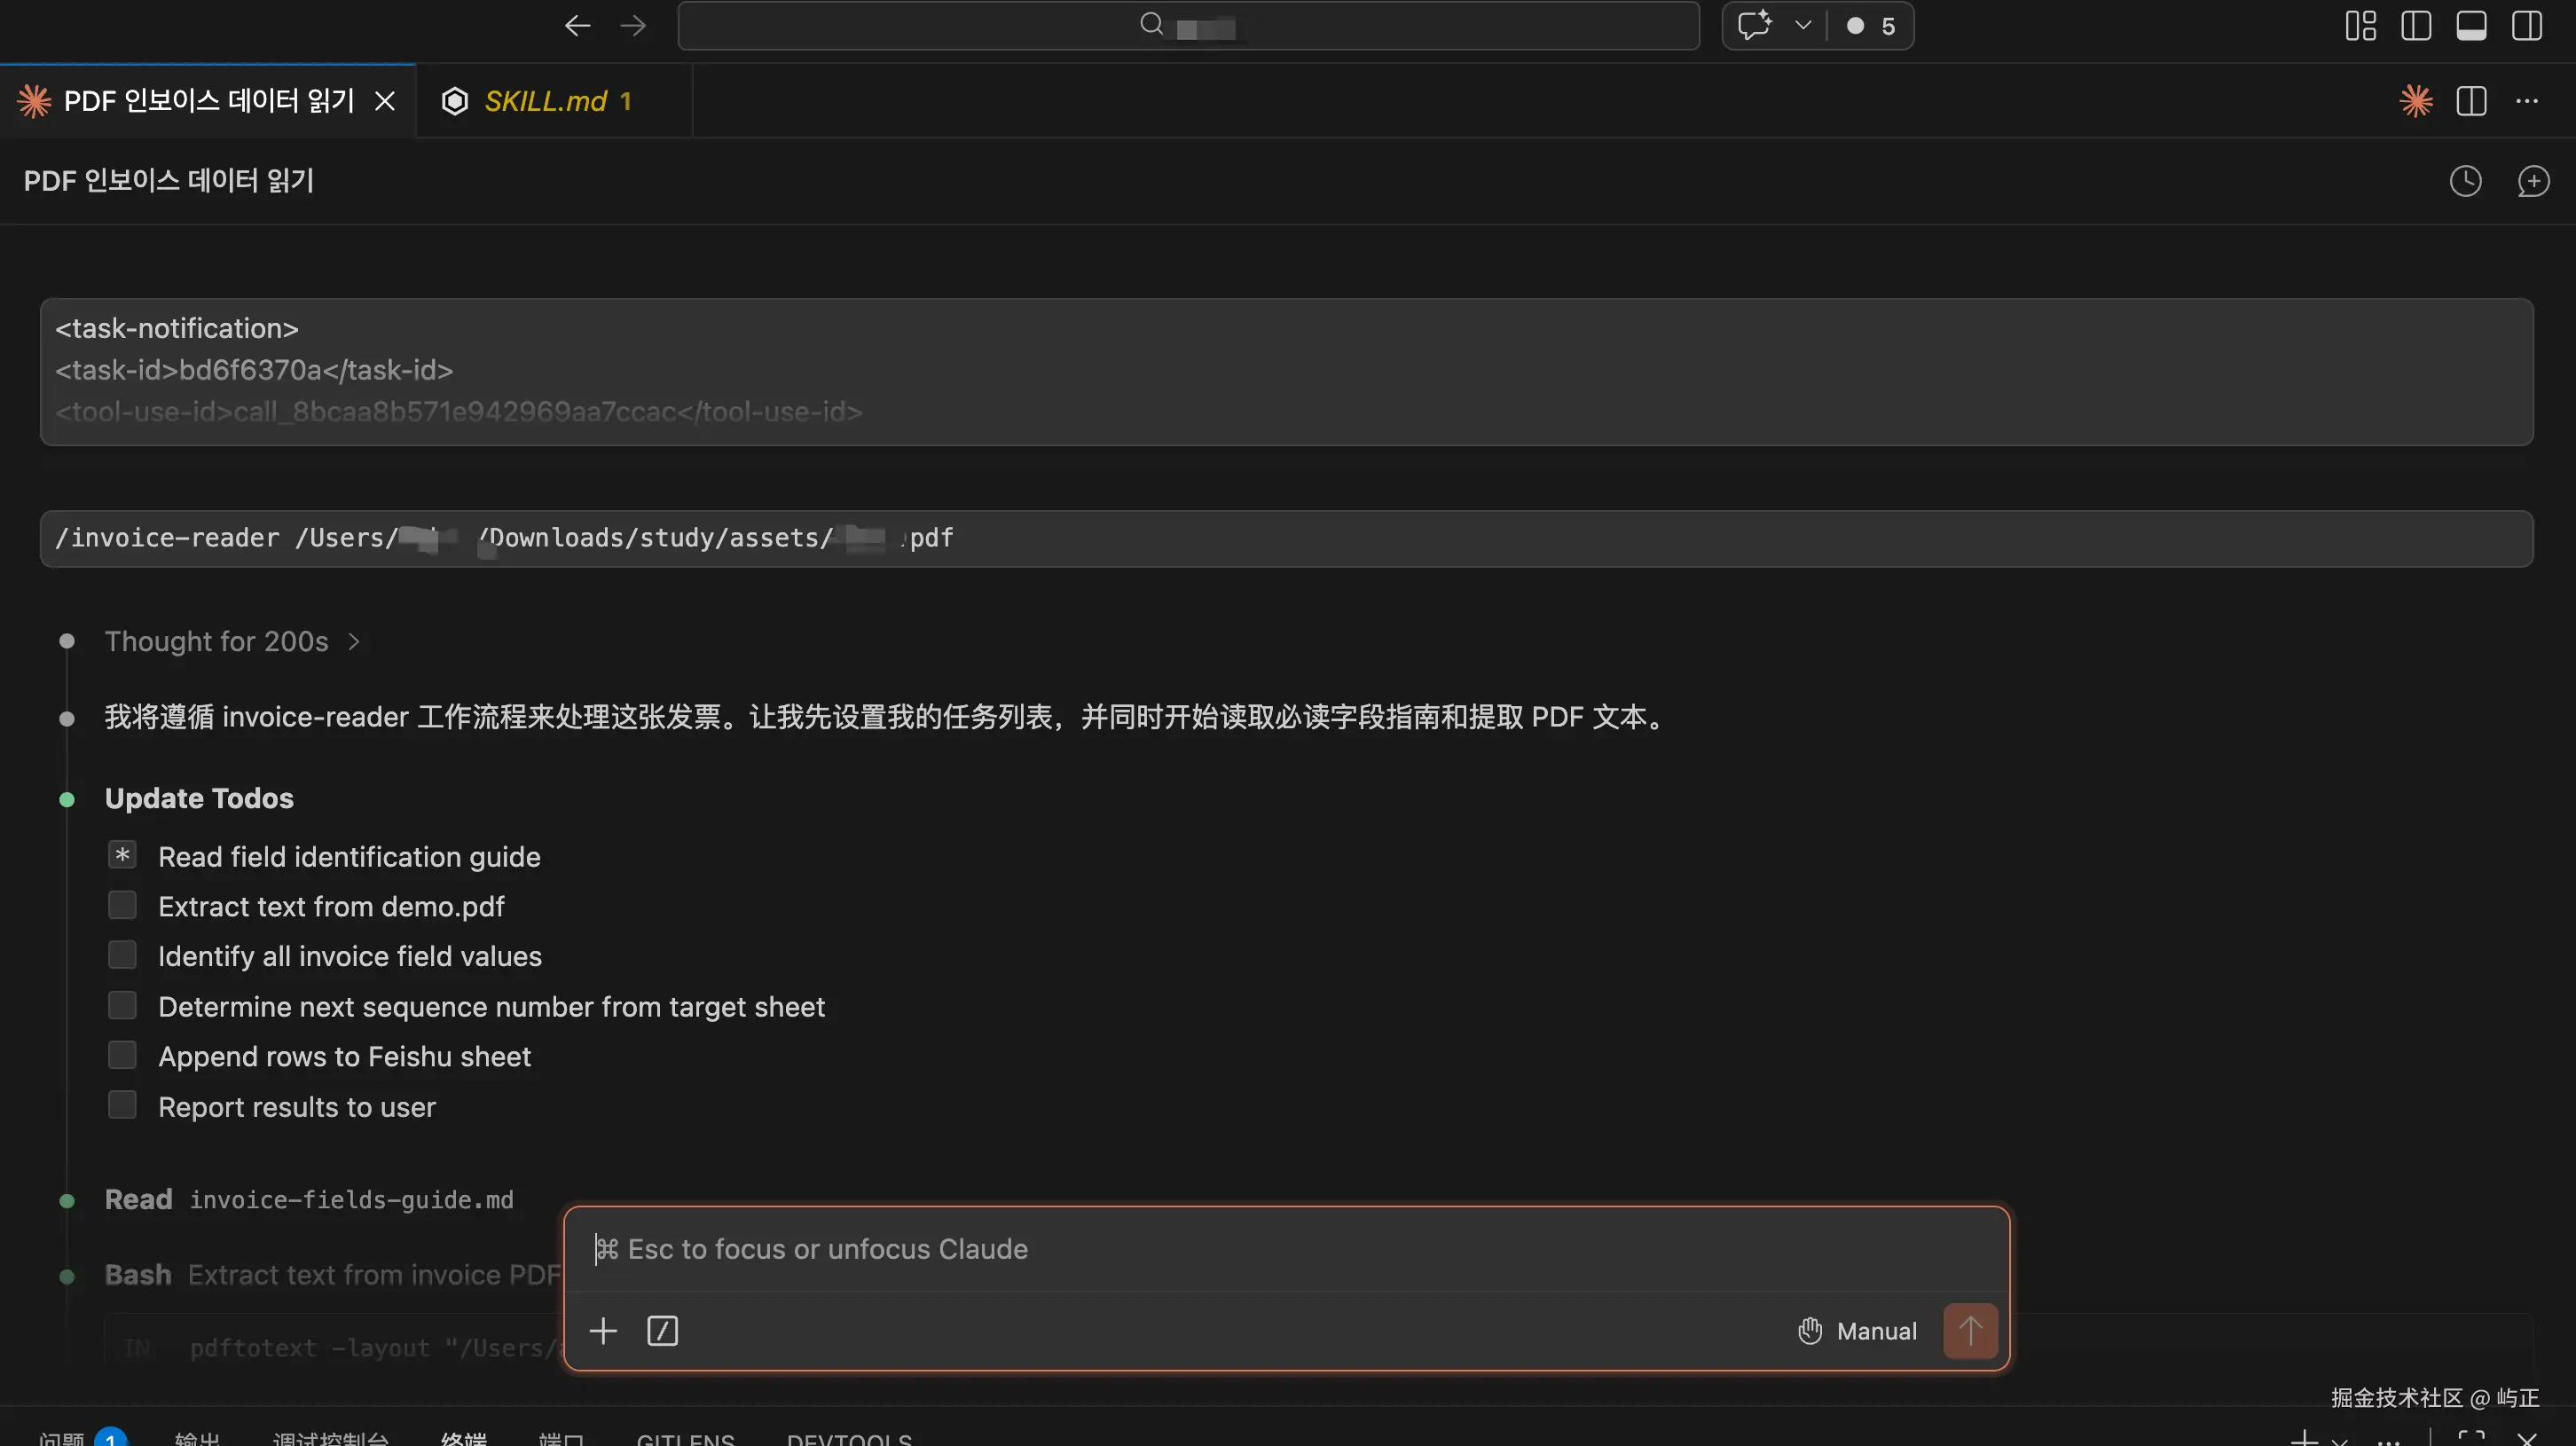Check Identify all invoice field values
This screenshot has height=1446, width=2576.
(122, 955)
